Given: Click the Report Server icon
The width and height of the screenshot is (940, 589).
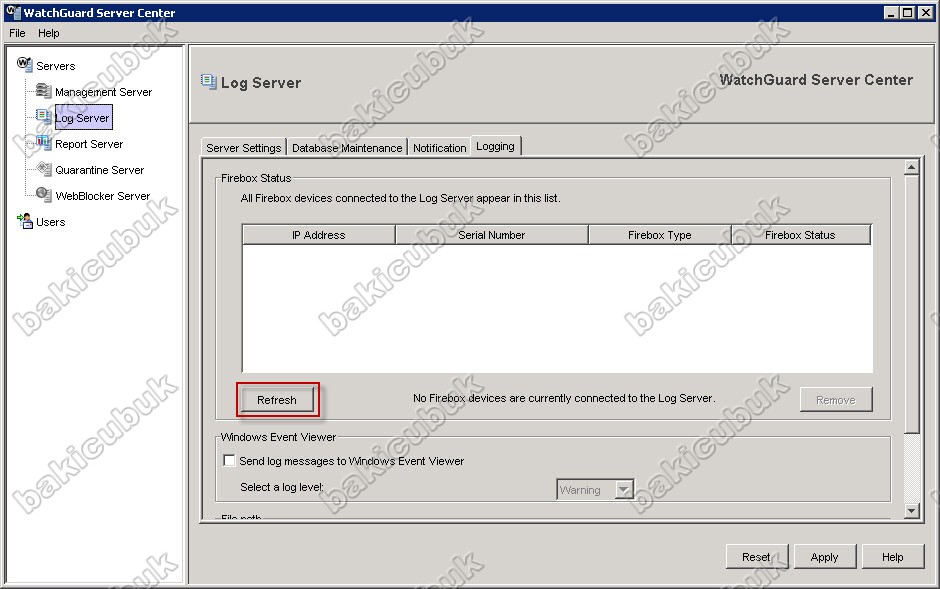Looking at the screenshot, I should (x=43, y=143).
